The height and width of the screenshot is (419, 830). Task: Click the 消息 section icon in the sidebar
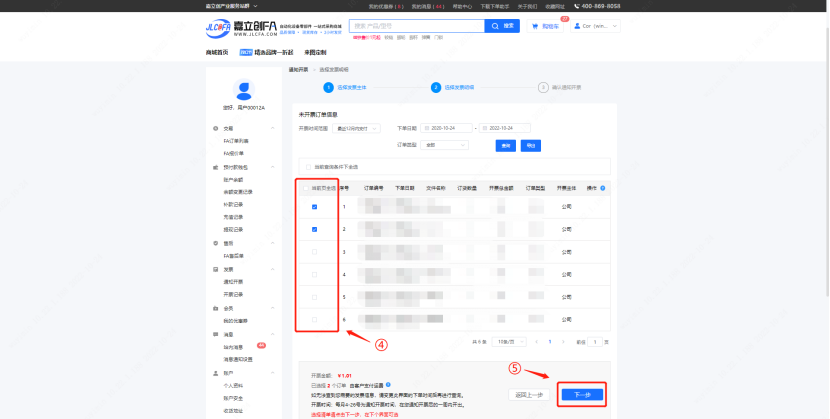(x=215, y=335)
